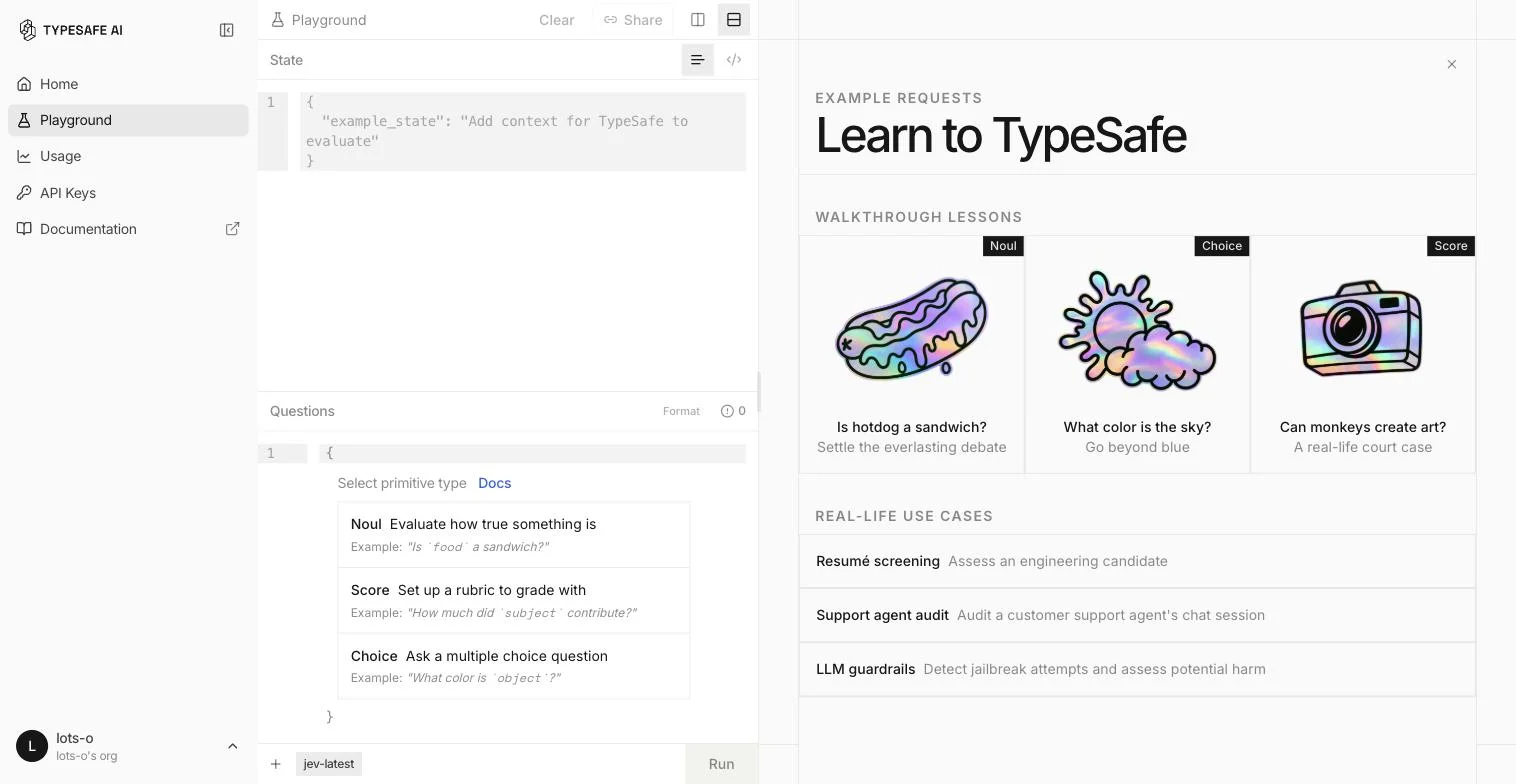Open the camera illustration lesson card
The width and height of the screenshot is (1516, 784).
pyautogui.click(x=1362, y=328)
